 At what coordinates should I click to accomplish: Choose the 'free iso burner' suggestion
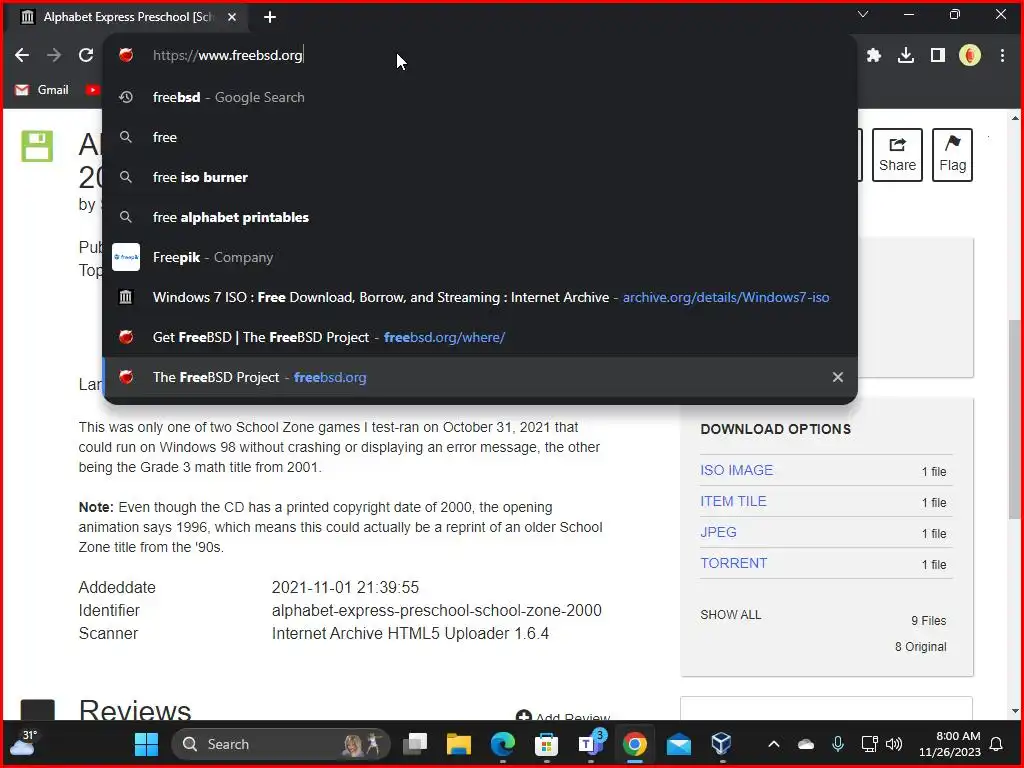click(x=480, y=177)
